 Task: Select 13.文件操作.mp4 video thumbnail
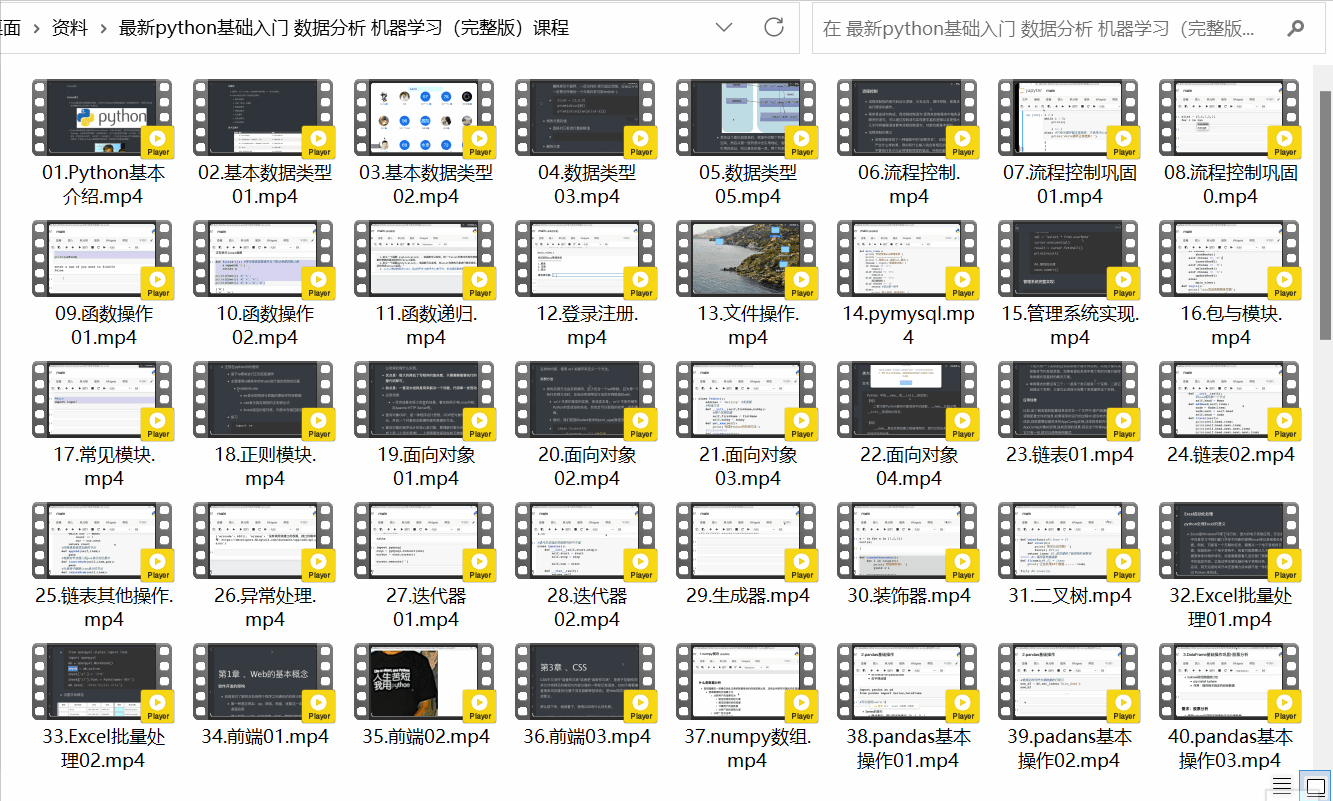(747, 260)
